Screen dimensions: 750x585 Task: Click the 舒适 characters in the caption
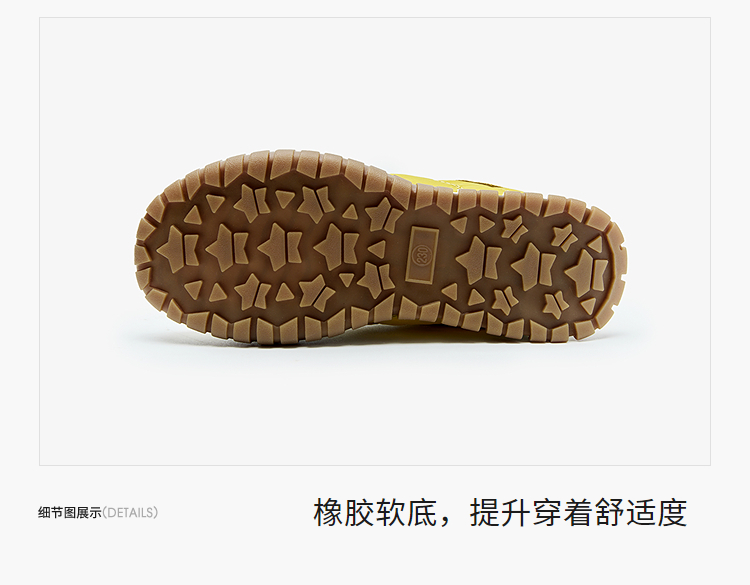click(x=625, y=513)
